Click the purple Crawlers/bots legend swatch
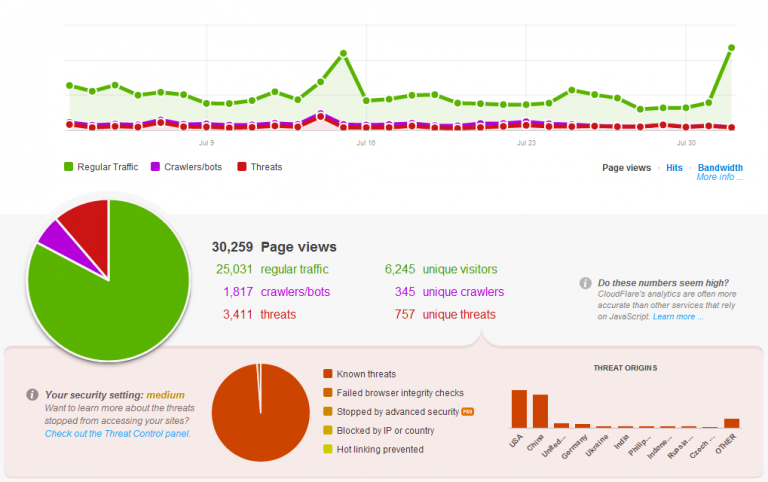 point(155,167)
